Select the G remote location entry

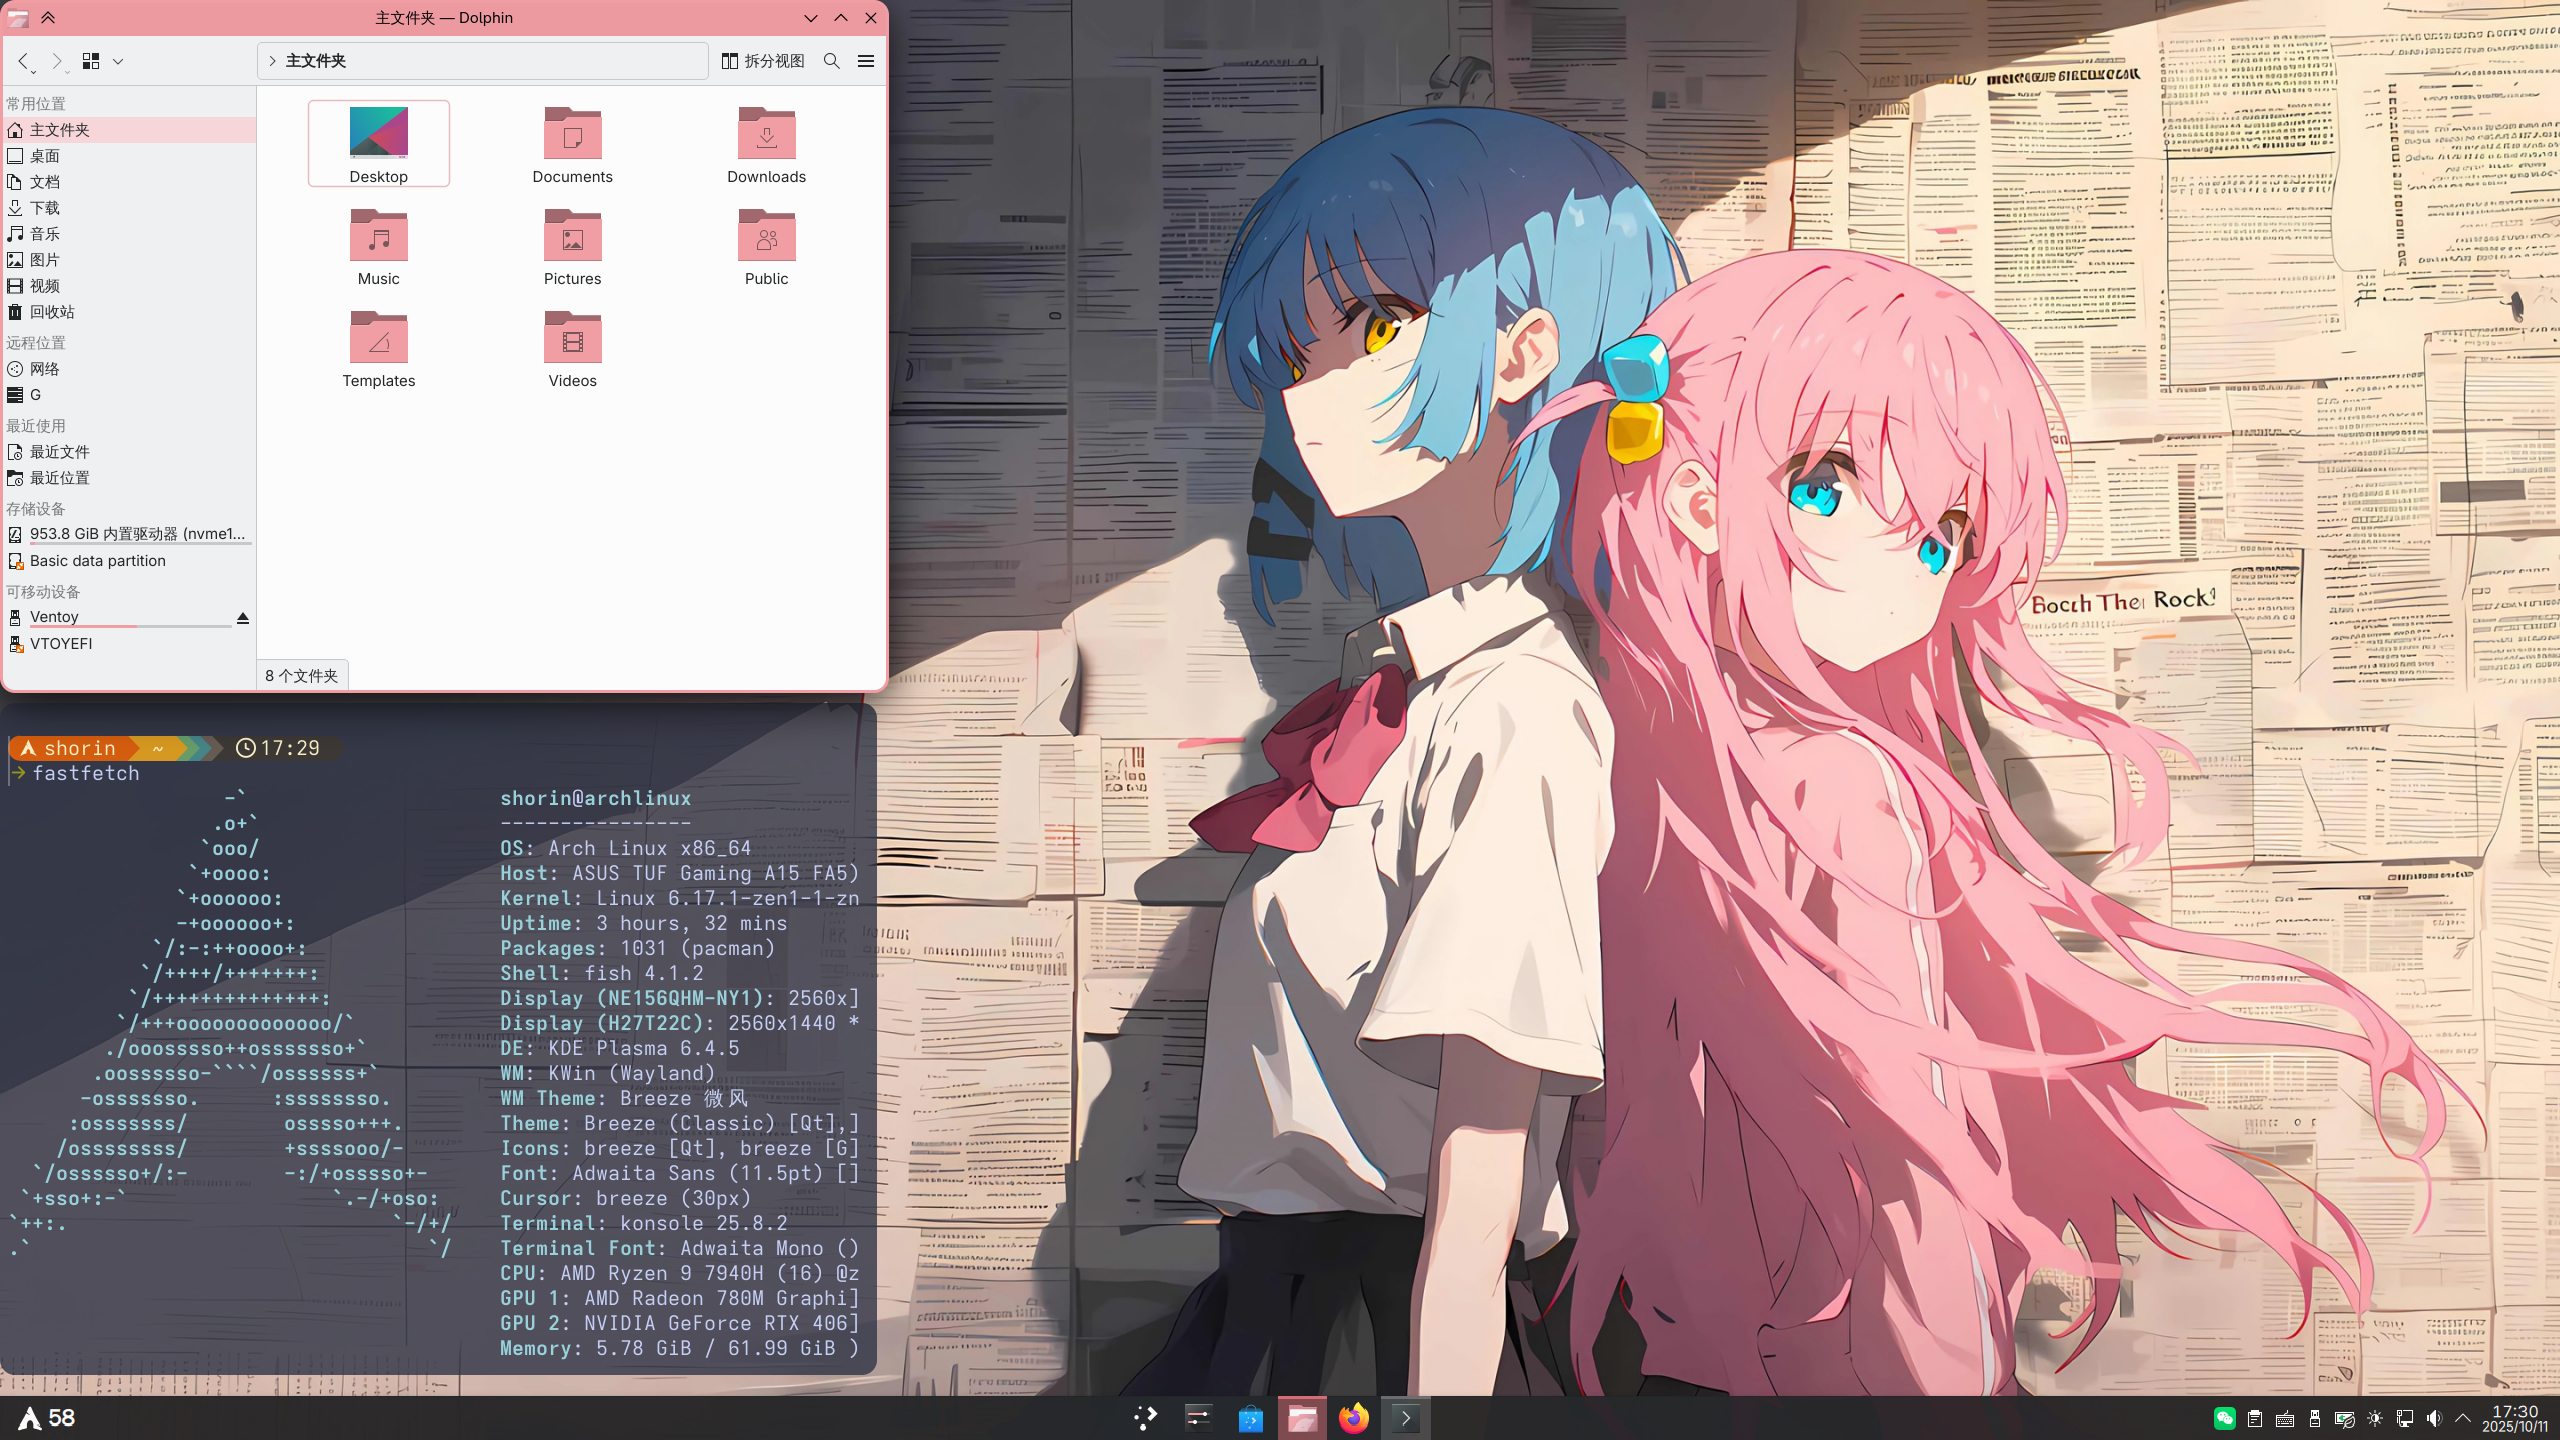click(x=130, y=395)
